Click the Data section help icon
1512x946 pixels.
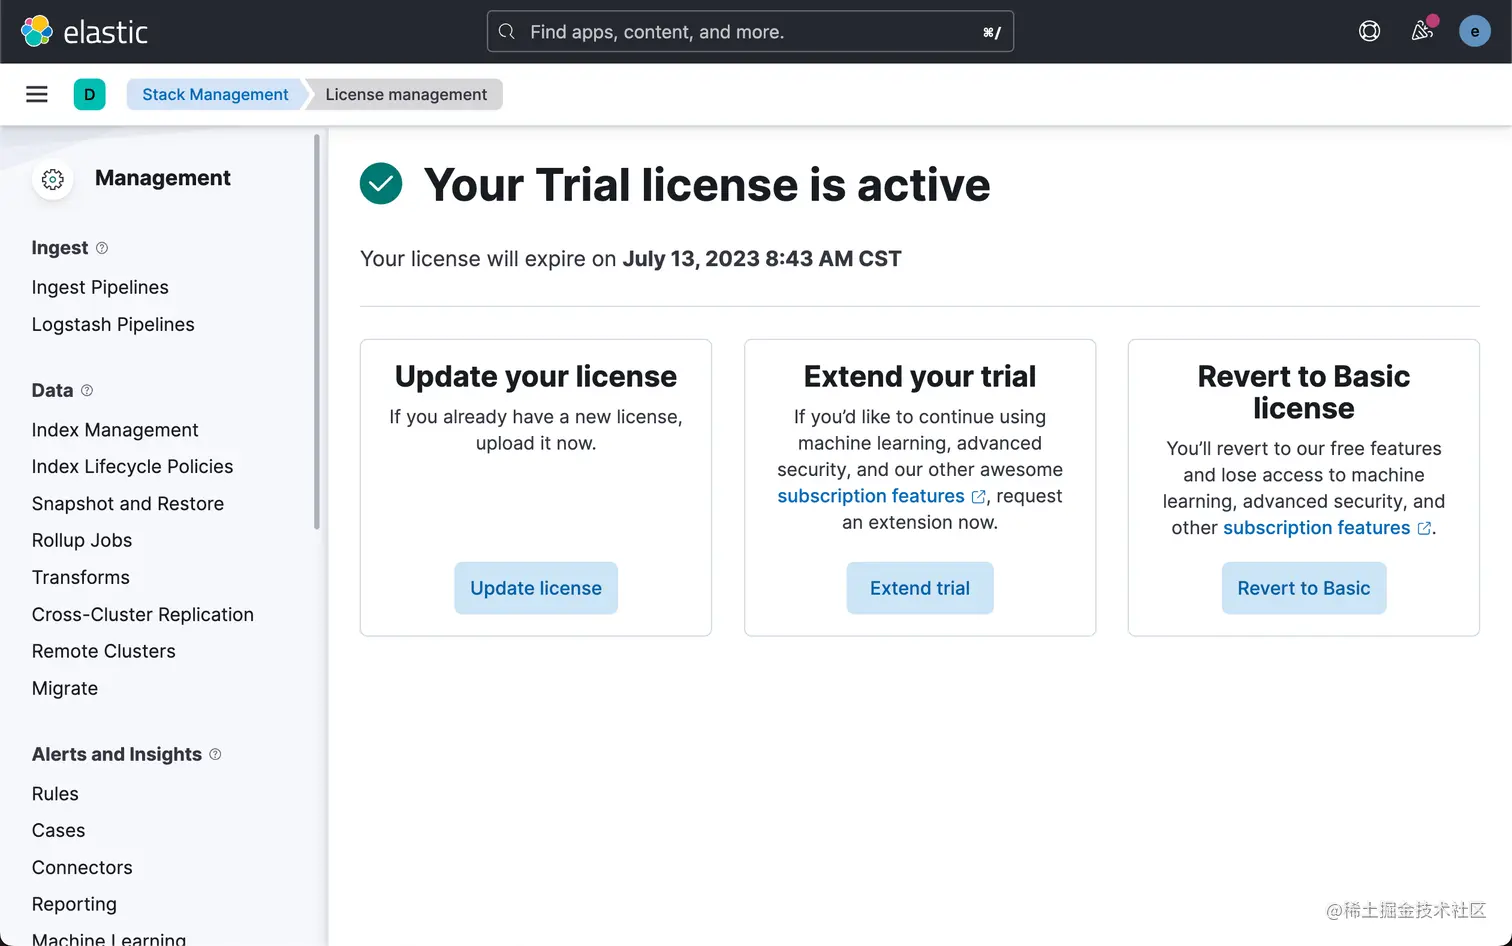(87, 390)
